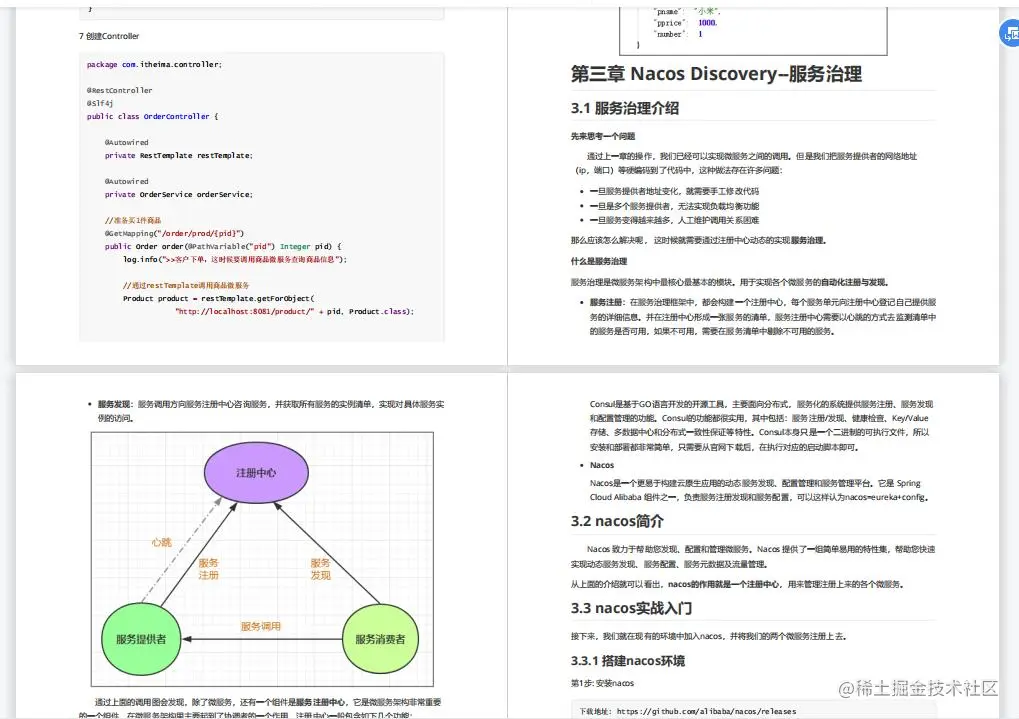Click the bold "什么是服务治理" subheading
Viewport: 1019px width, 719px height.
pyautogui.click(x=599, y=261)
